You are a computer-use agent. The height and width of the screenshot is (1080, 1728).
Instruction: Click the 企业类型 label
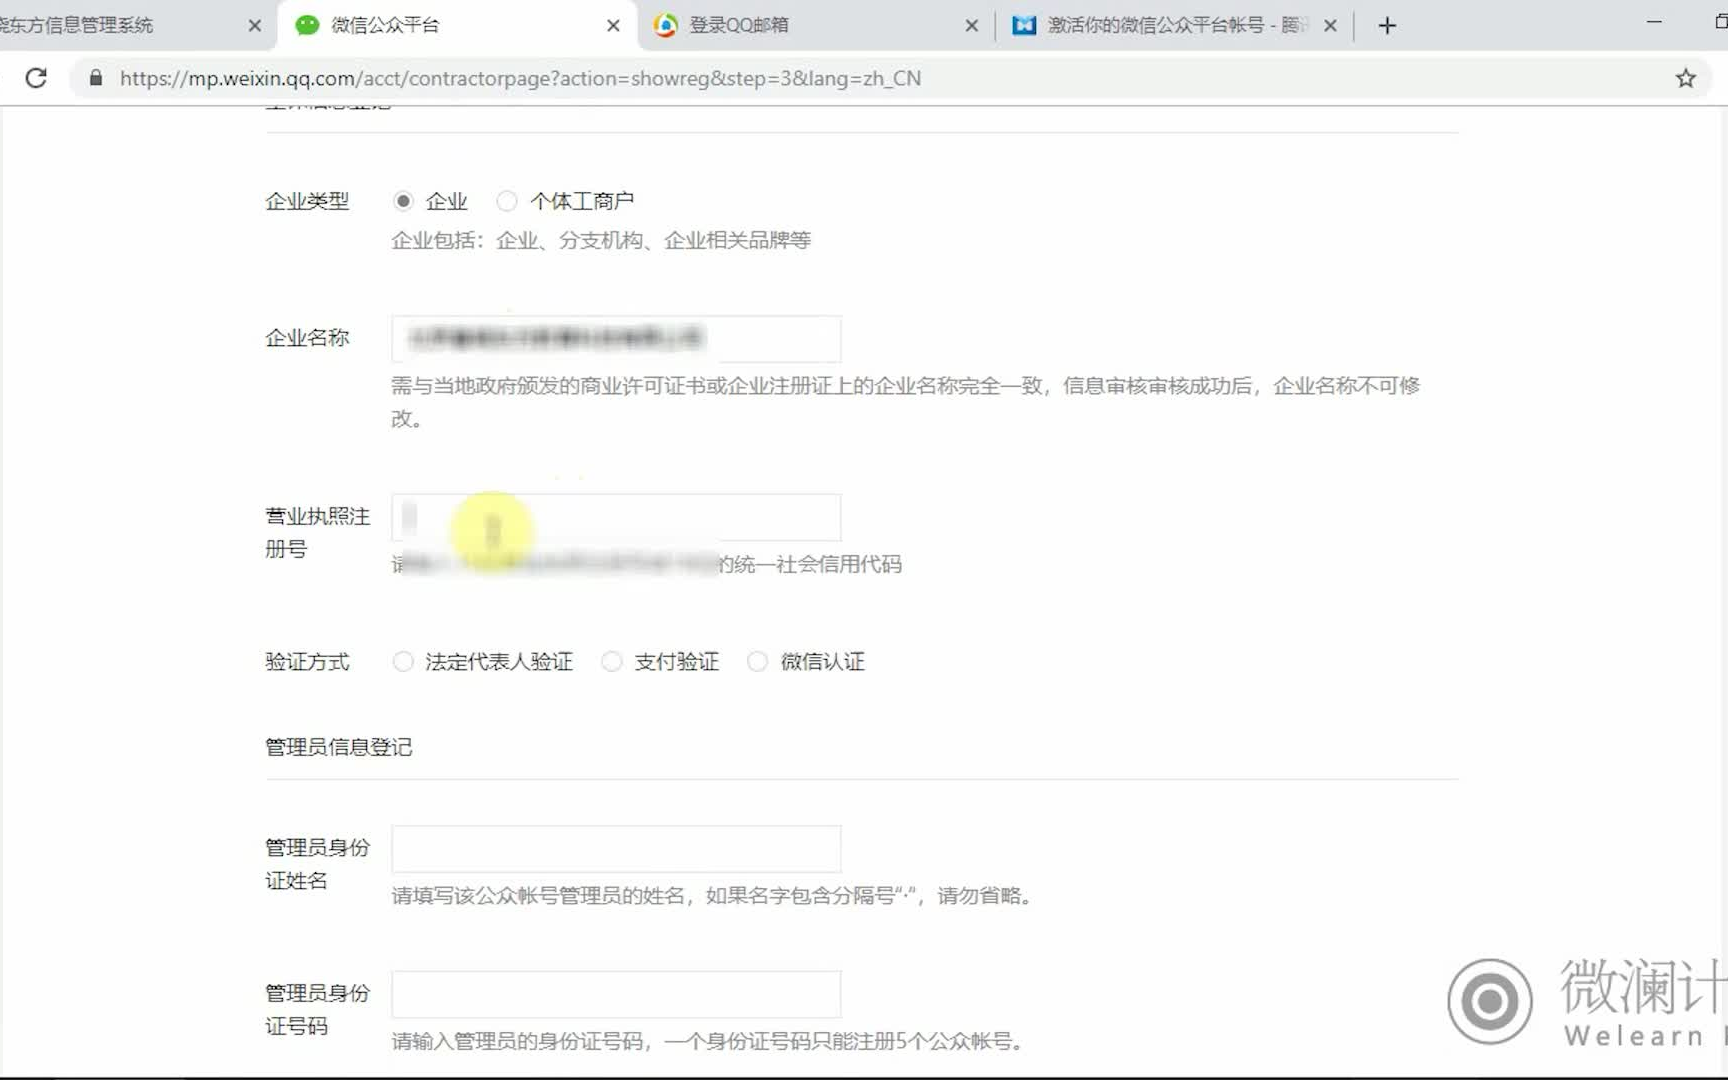point(307,201)
